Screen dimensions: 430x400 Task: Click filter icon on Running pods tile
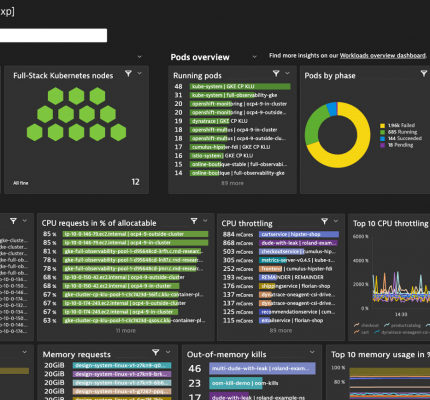point(276,73)
